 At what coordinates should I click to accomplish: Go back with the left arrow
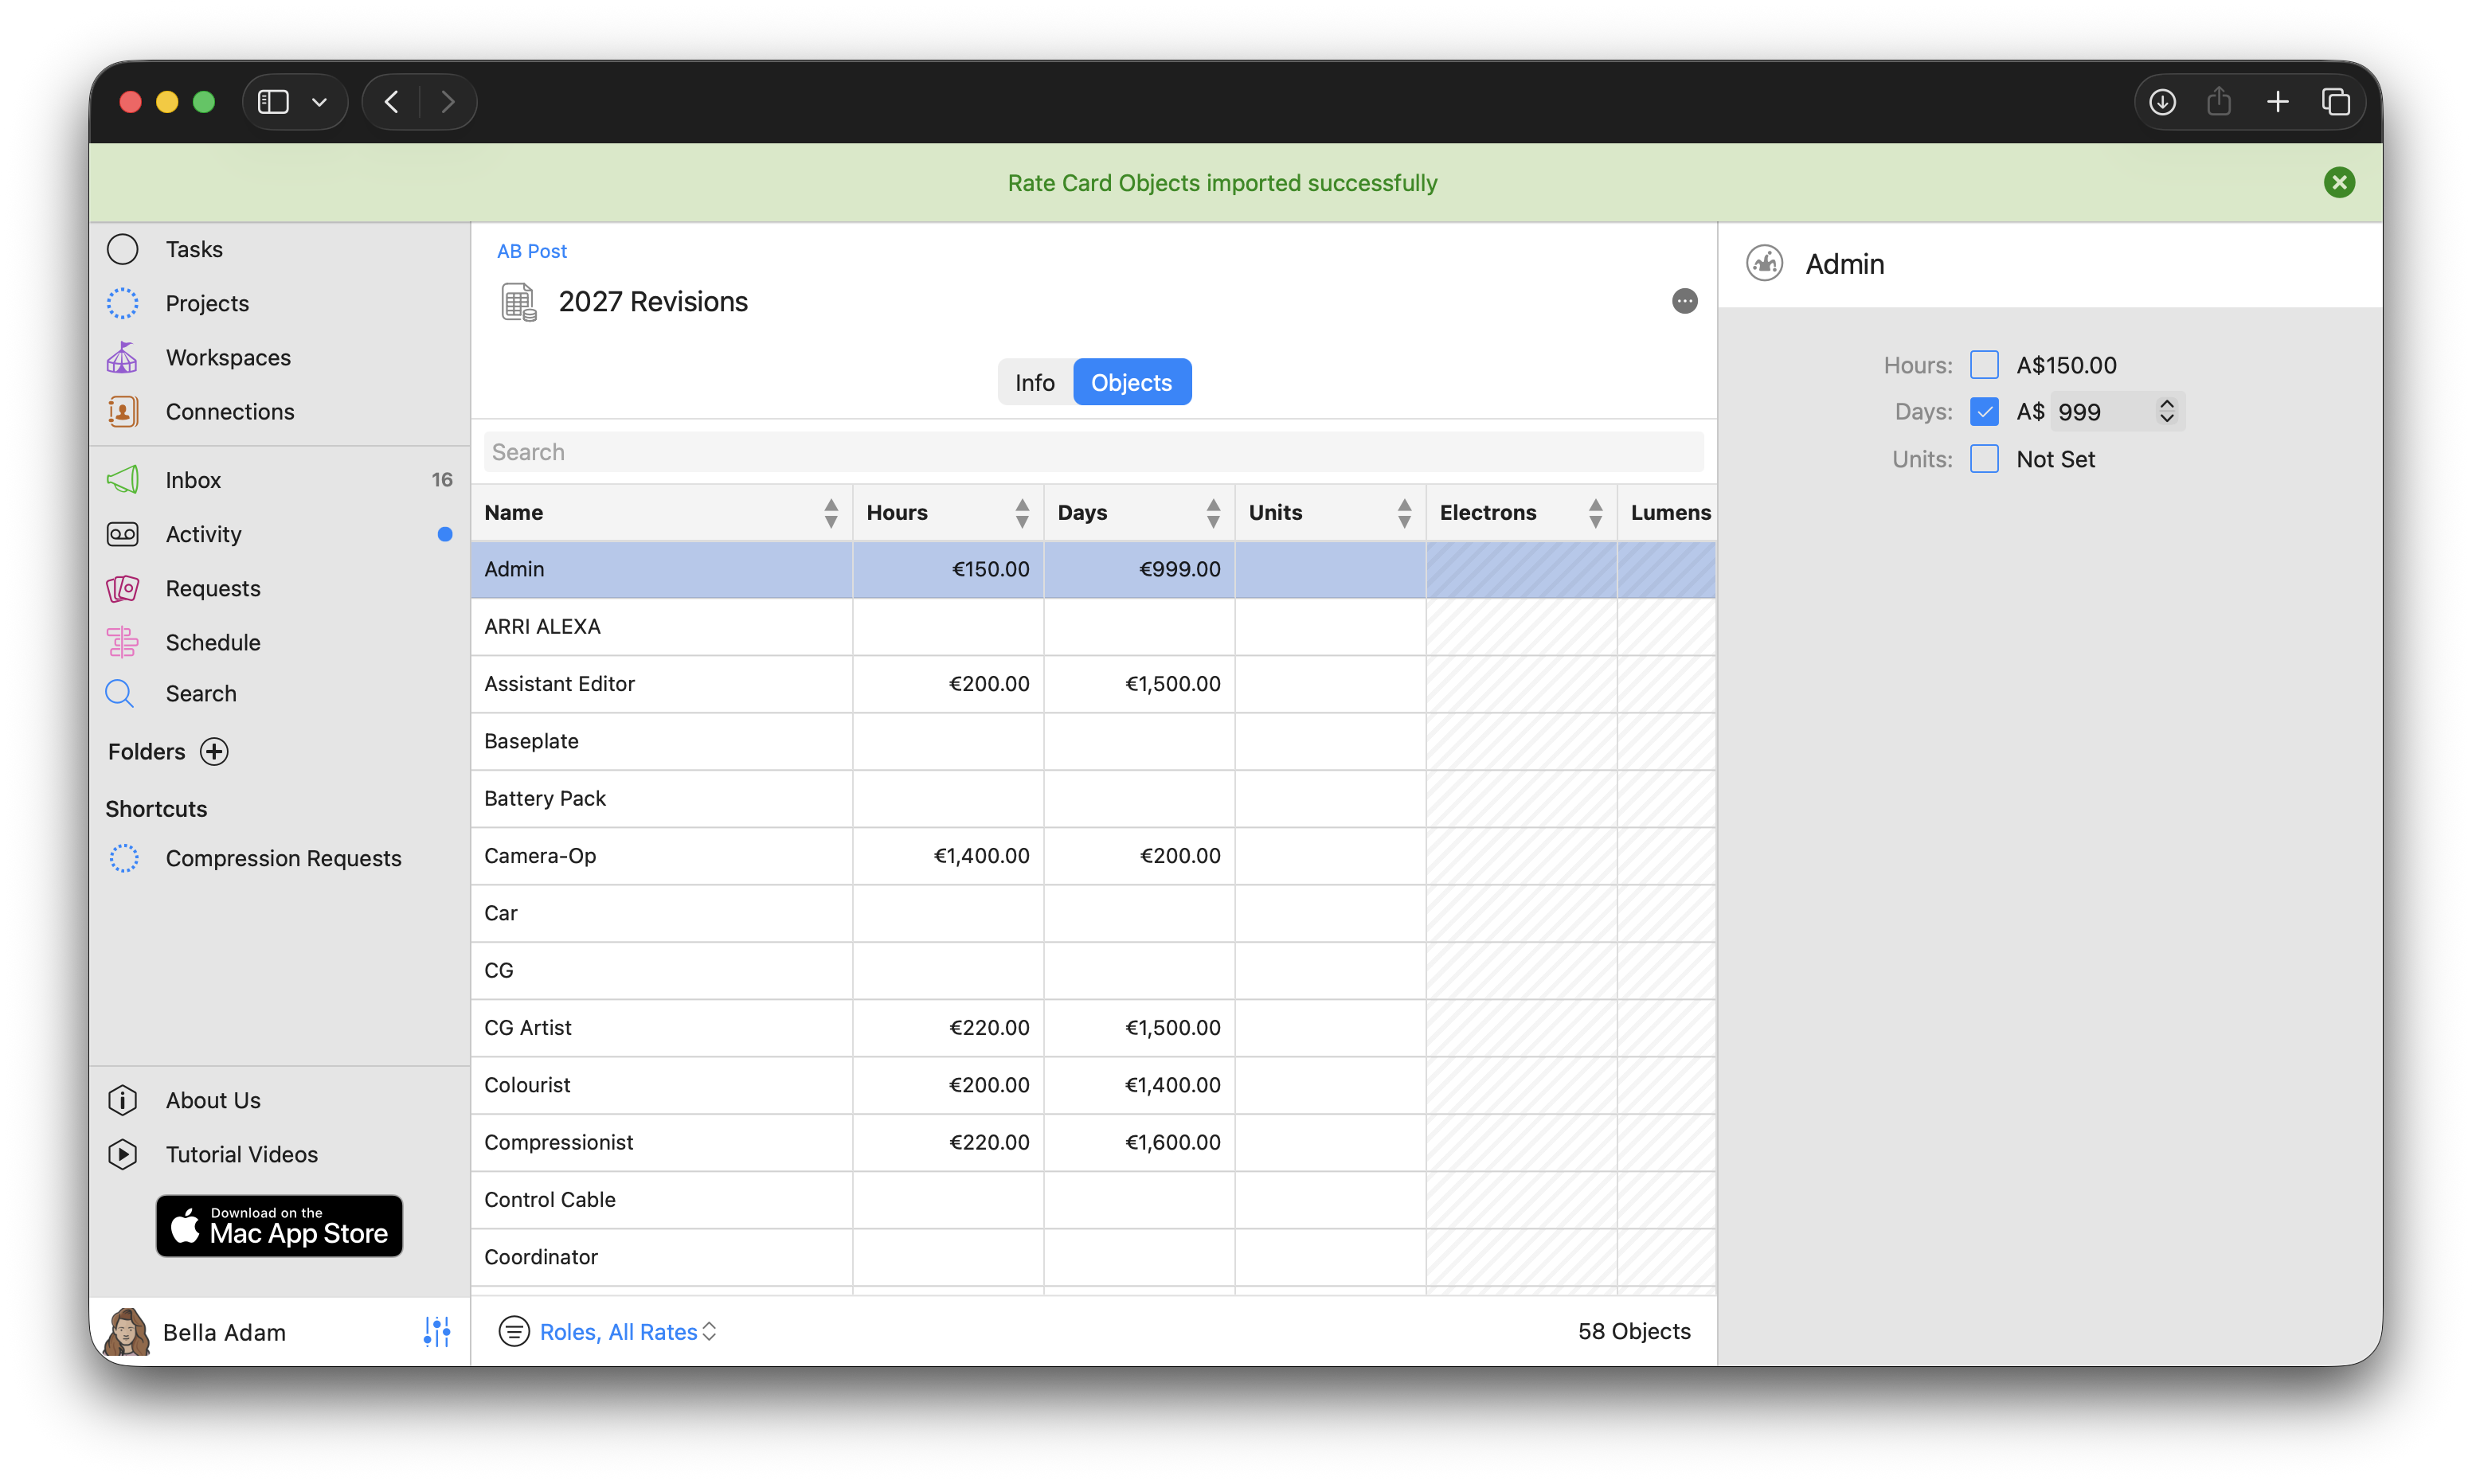(392, 102)
